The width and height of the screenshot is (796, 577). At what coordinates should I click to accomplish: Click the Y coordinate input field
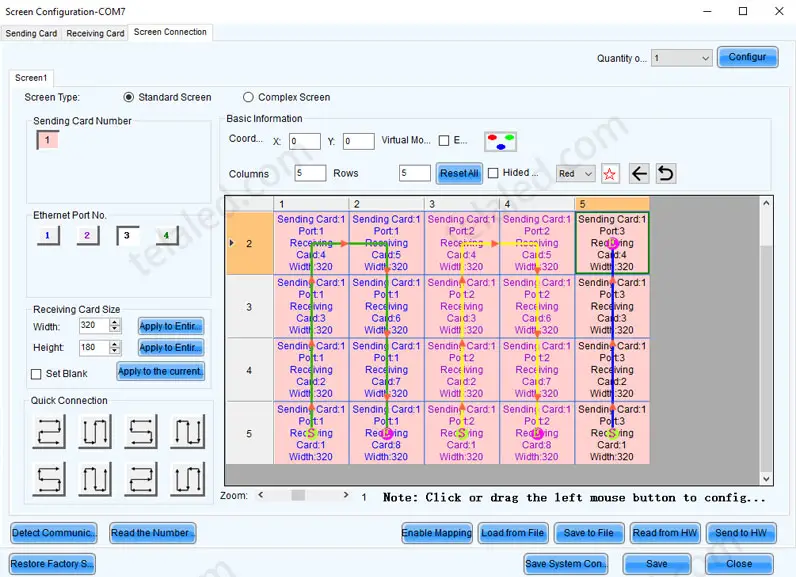click(x=358, y=141)
